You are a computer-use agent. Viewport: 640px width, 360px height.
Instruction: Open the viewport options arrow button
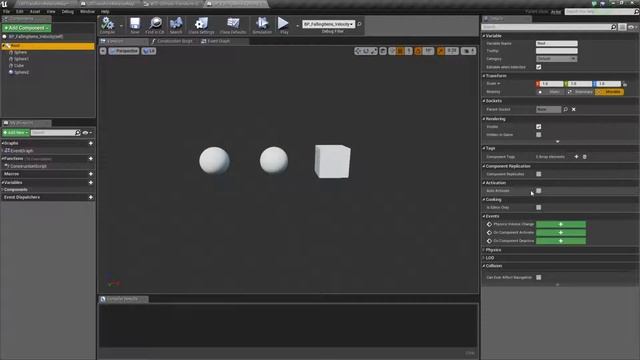[x=103, y=51]
